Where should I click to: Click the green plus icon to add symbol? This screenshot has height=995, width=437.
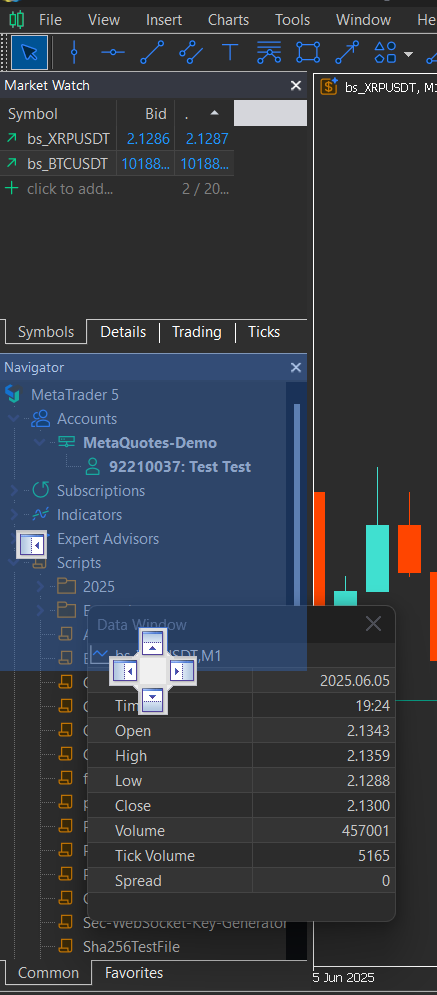click(11, 188)
